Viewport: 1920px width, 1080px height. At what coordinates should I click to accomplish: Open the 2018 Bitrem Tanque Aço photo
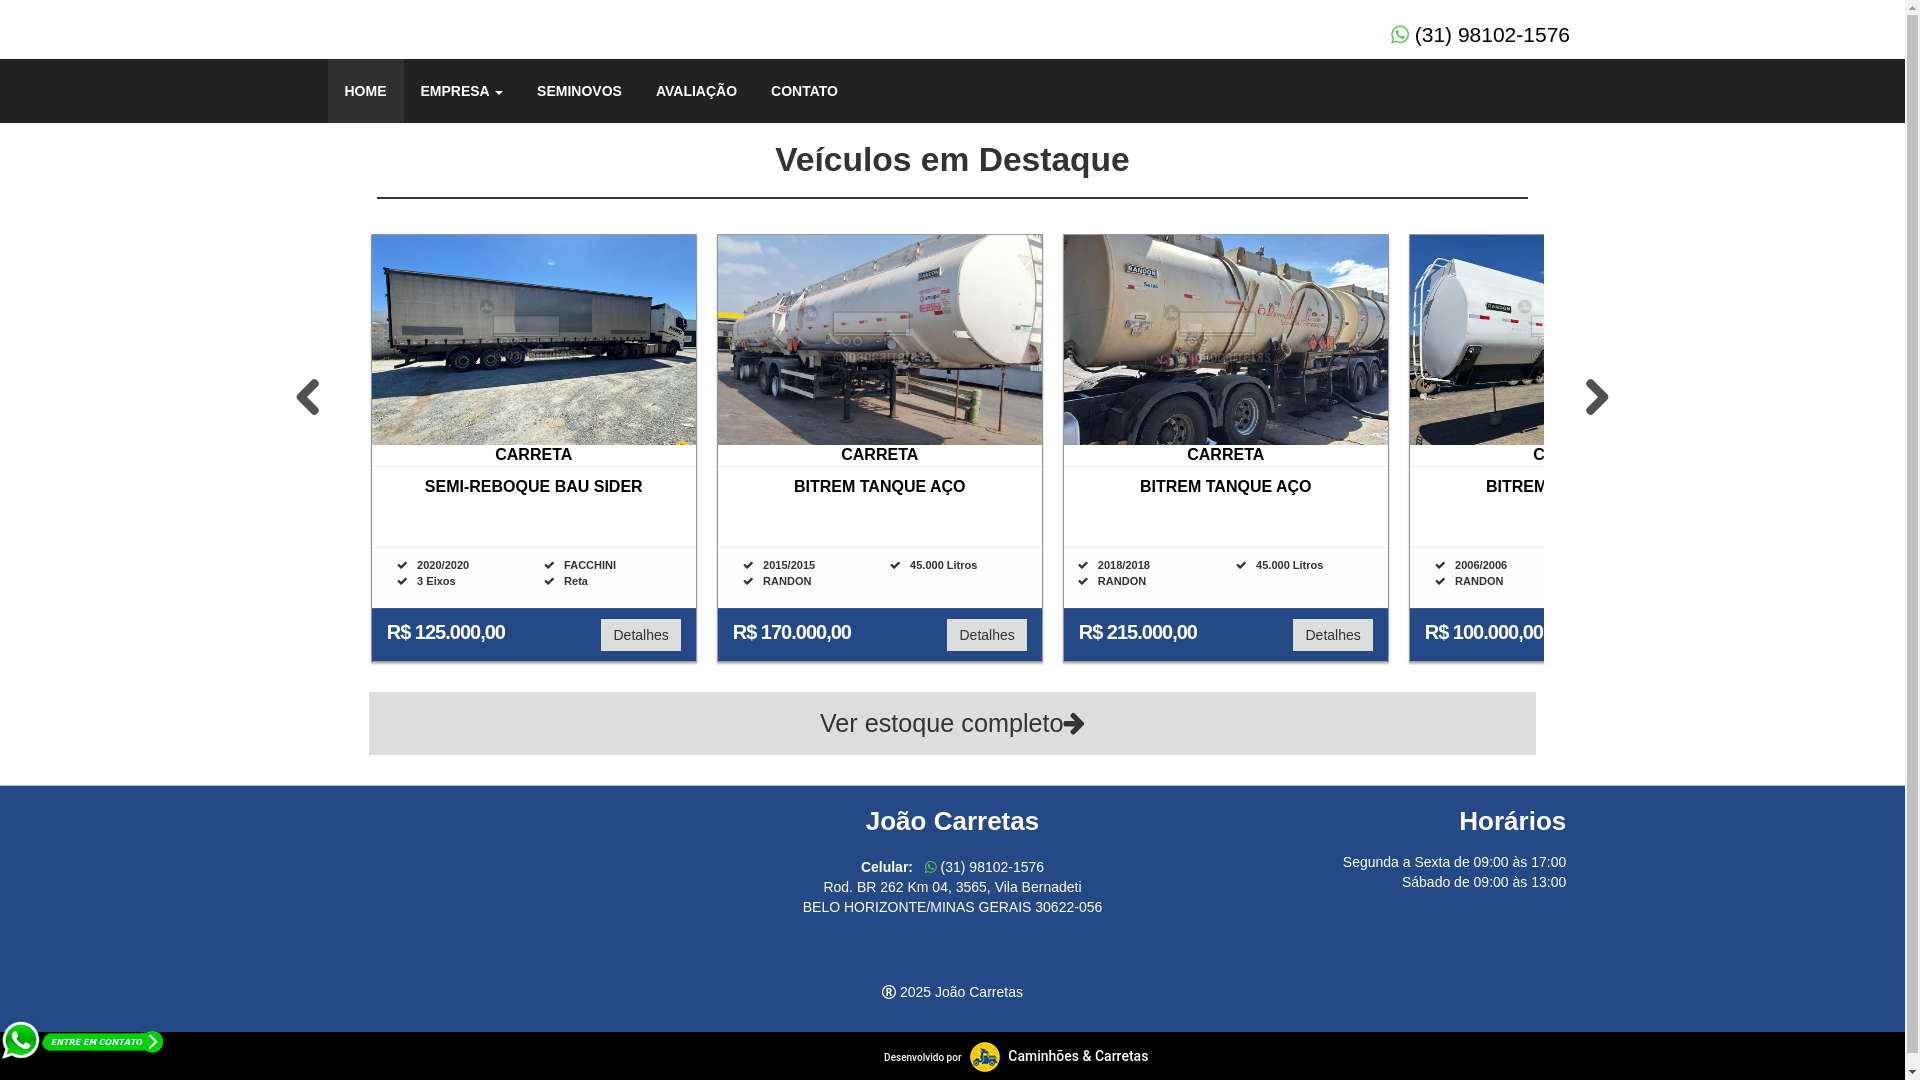click(x=1226, y=340)
